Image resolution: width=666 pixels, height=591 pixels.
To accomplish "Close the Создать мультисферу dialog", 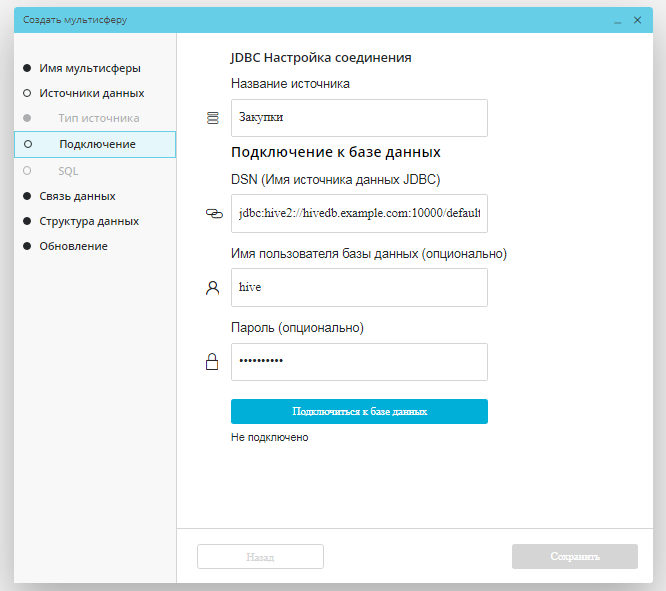I will pos(637,20).
